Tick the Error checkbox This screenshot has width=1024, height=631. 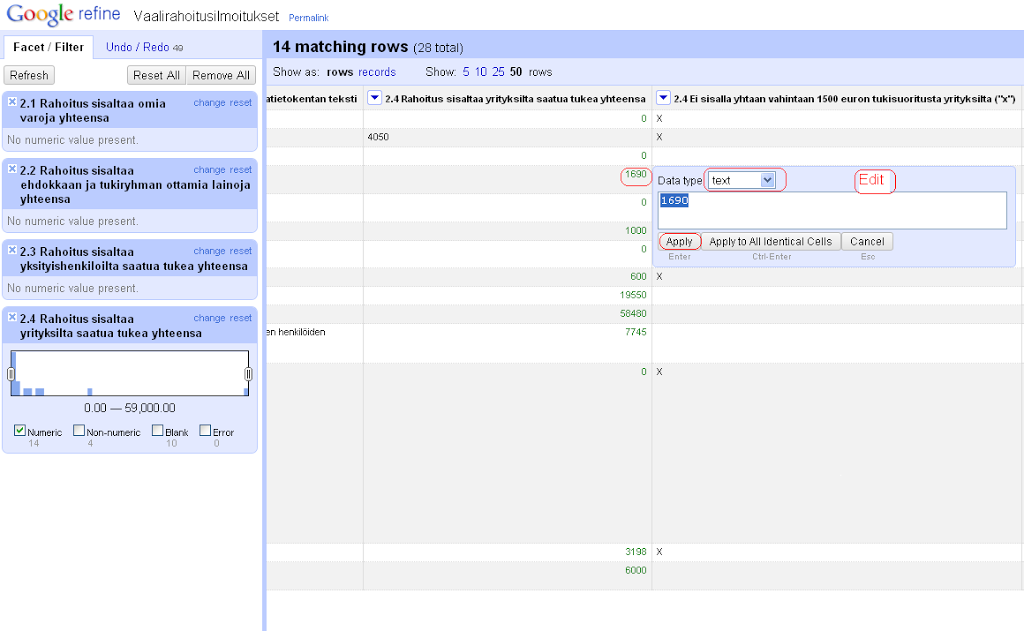[x=205, y=431]
